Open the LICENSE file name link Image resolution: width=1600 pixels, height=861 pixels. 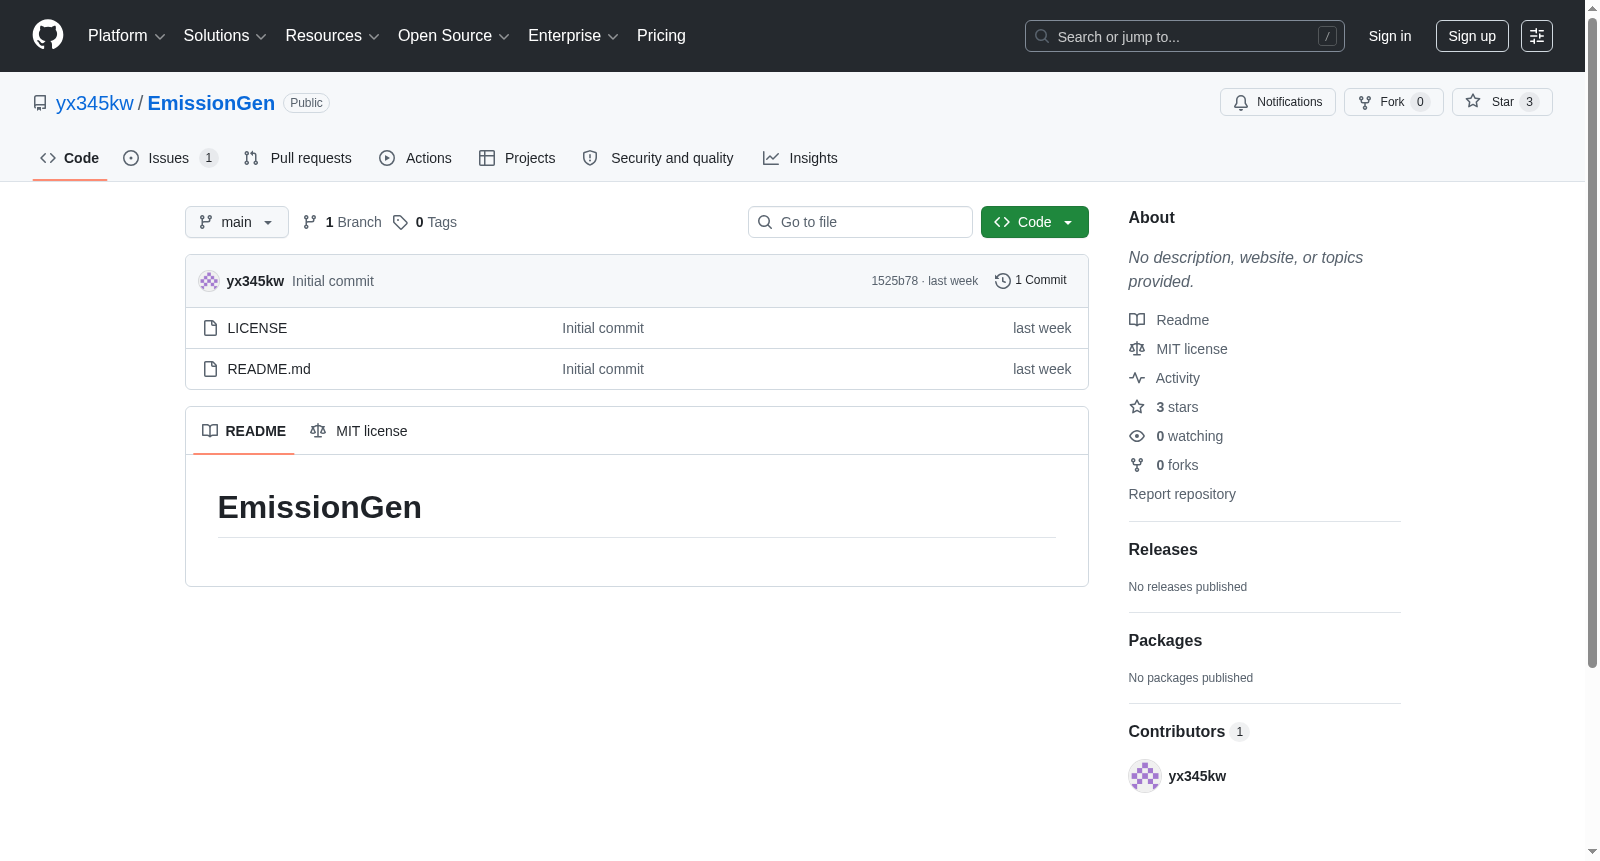[257, 328]
